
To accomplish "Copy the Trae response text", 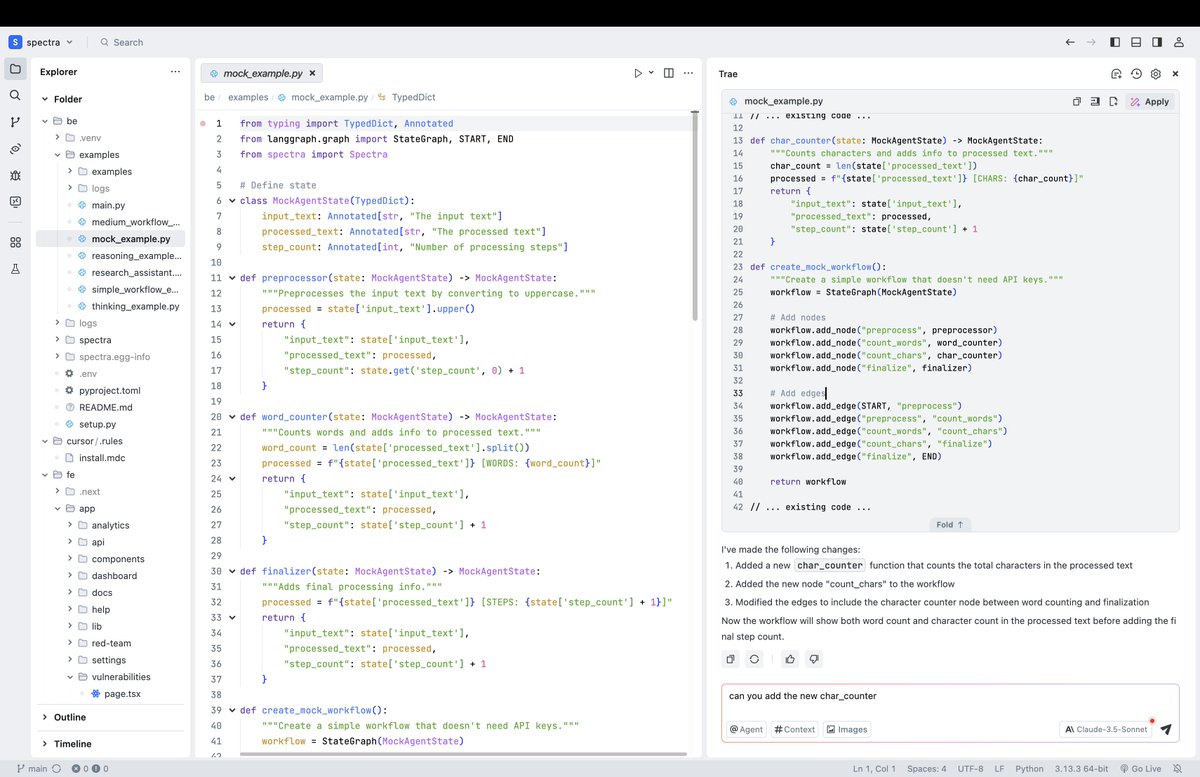I will coord(731,659).
